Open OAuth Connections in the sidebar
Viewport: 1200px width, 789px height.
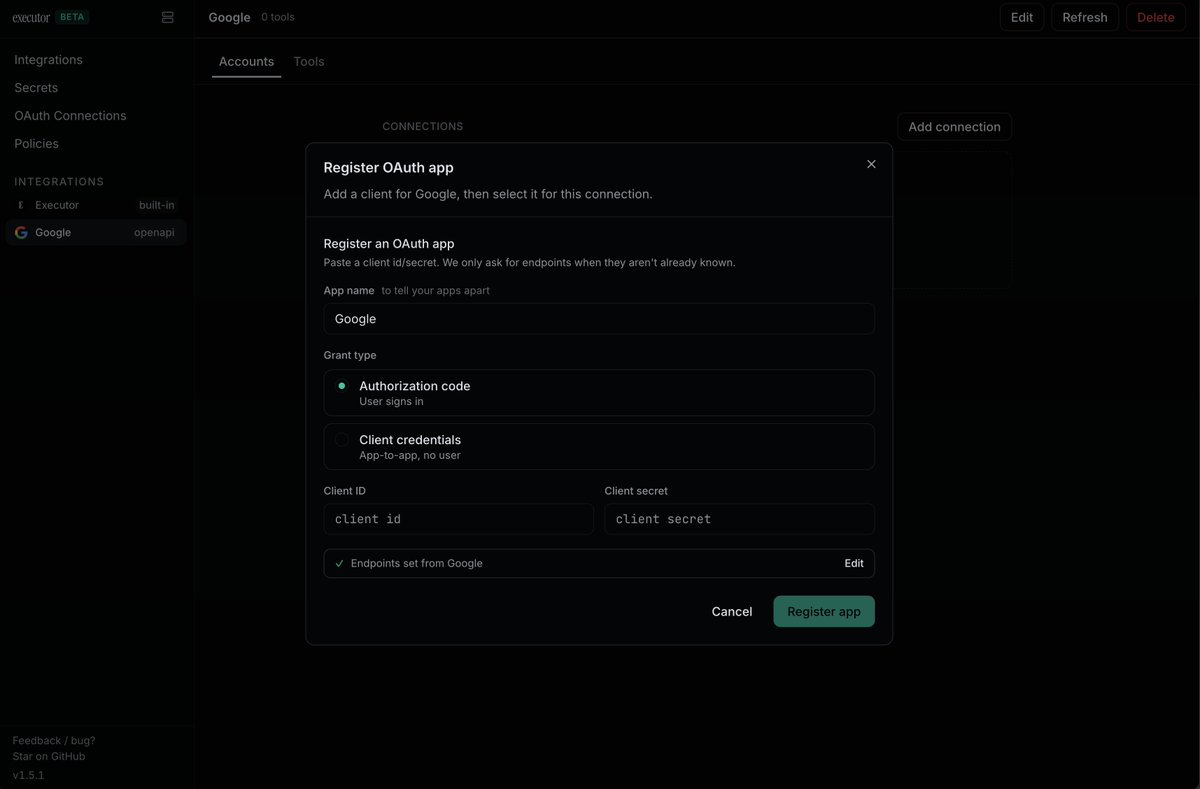pyautogui.click(x=70, y=116)
